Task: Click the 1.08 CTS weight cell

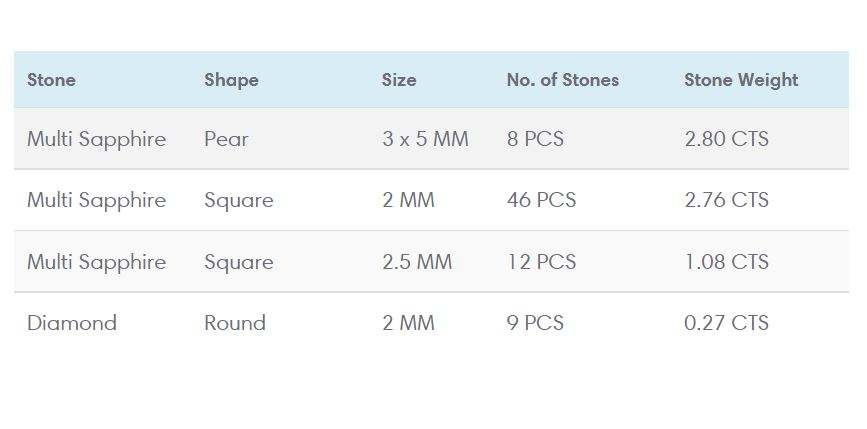Action: point(726,262)
